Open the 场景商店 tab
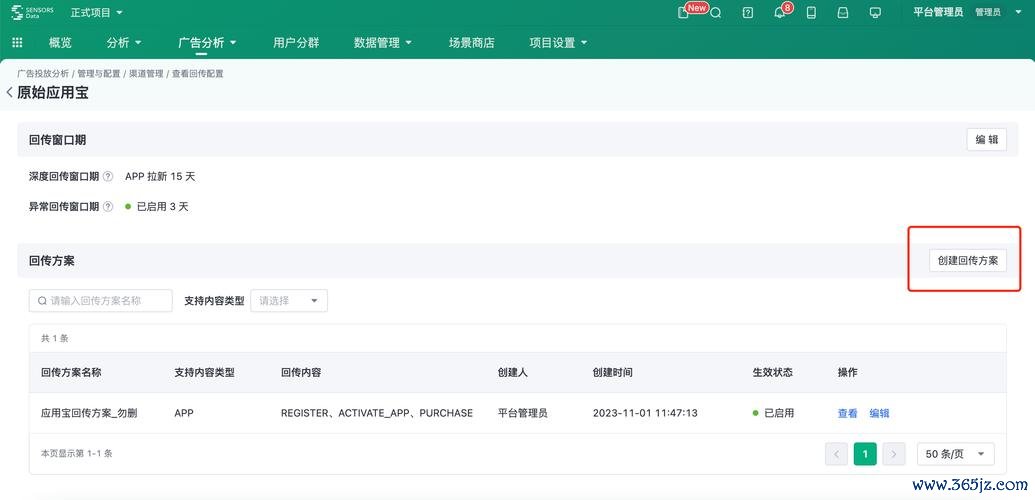Viewport: 1035px width, 500px height. [471, 43]
